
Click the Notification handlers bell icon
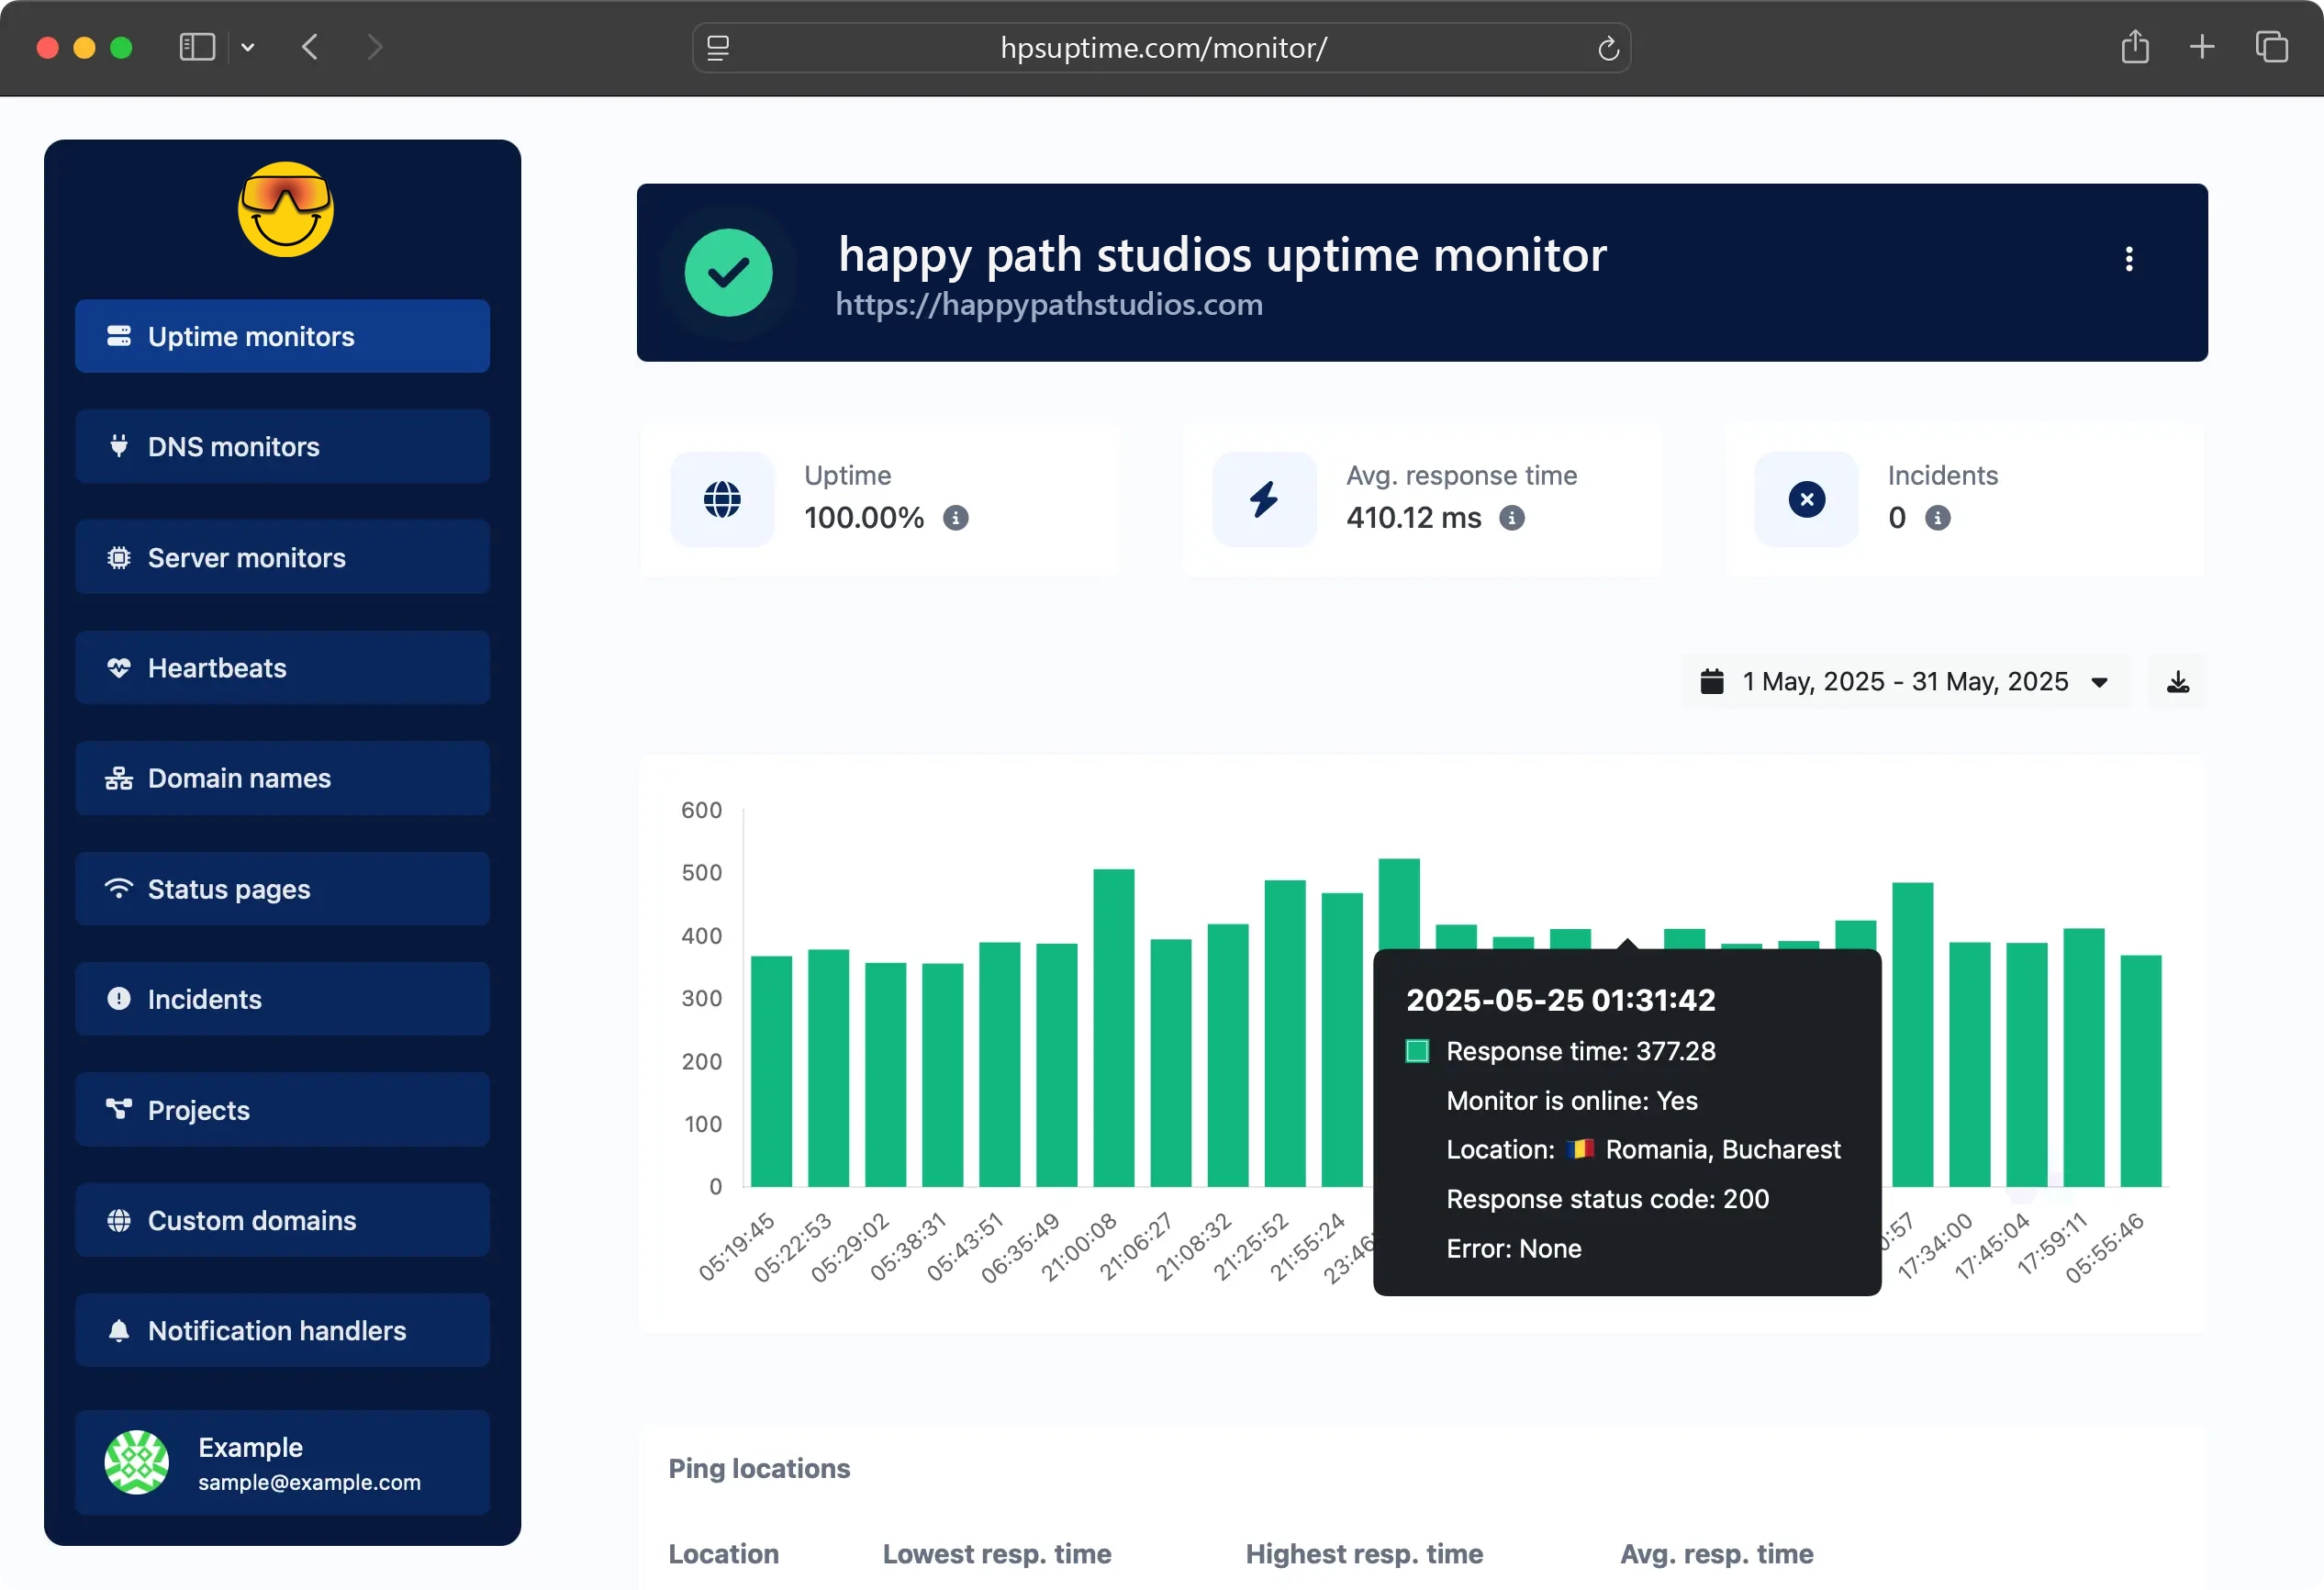pyautogui.click(x=119, y=1330)
